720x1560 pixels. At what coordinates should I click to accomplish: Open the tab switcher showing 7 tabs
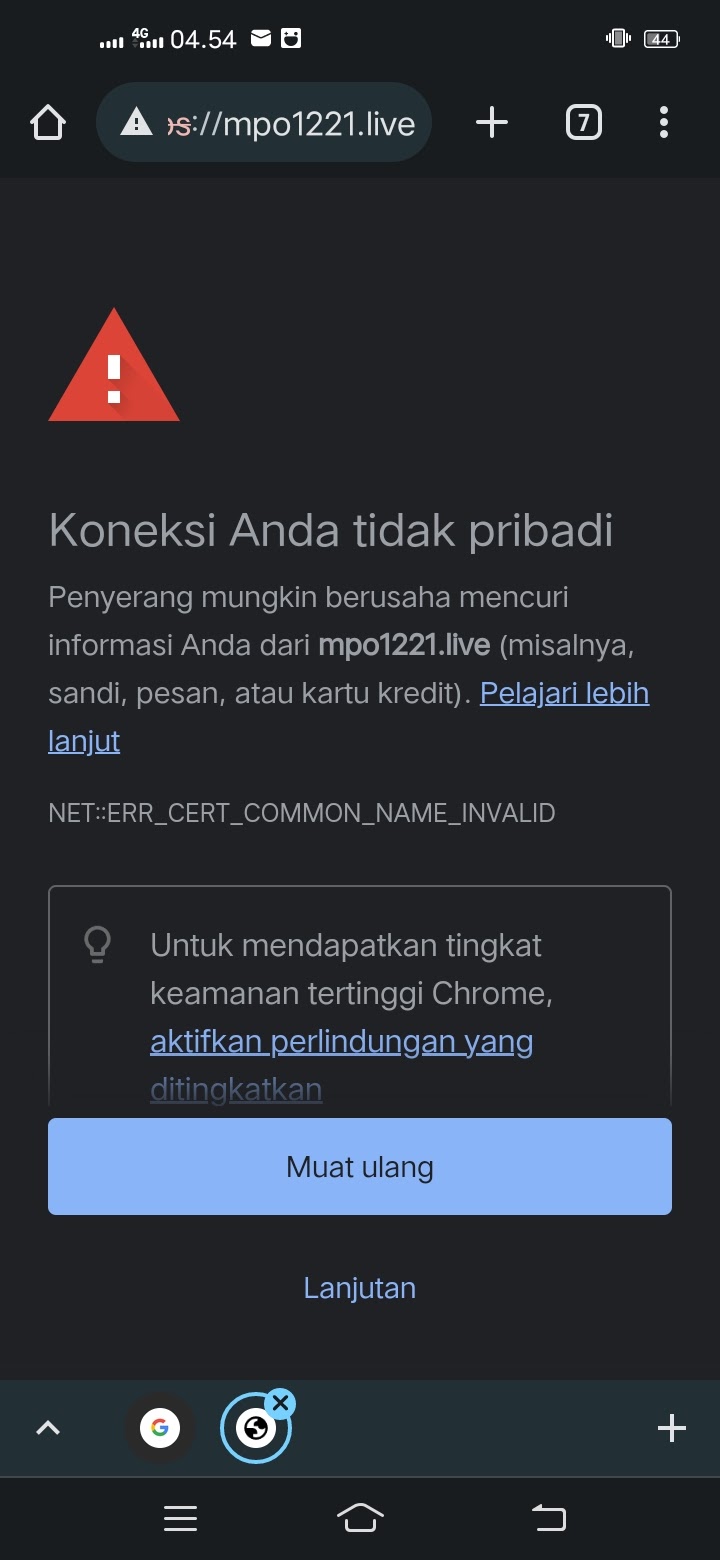click(x=583, y=122)
